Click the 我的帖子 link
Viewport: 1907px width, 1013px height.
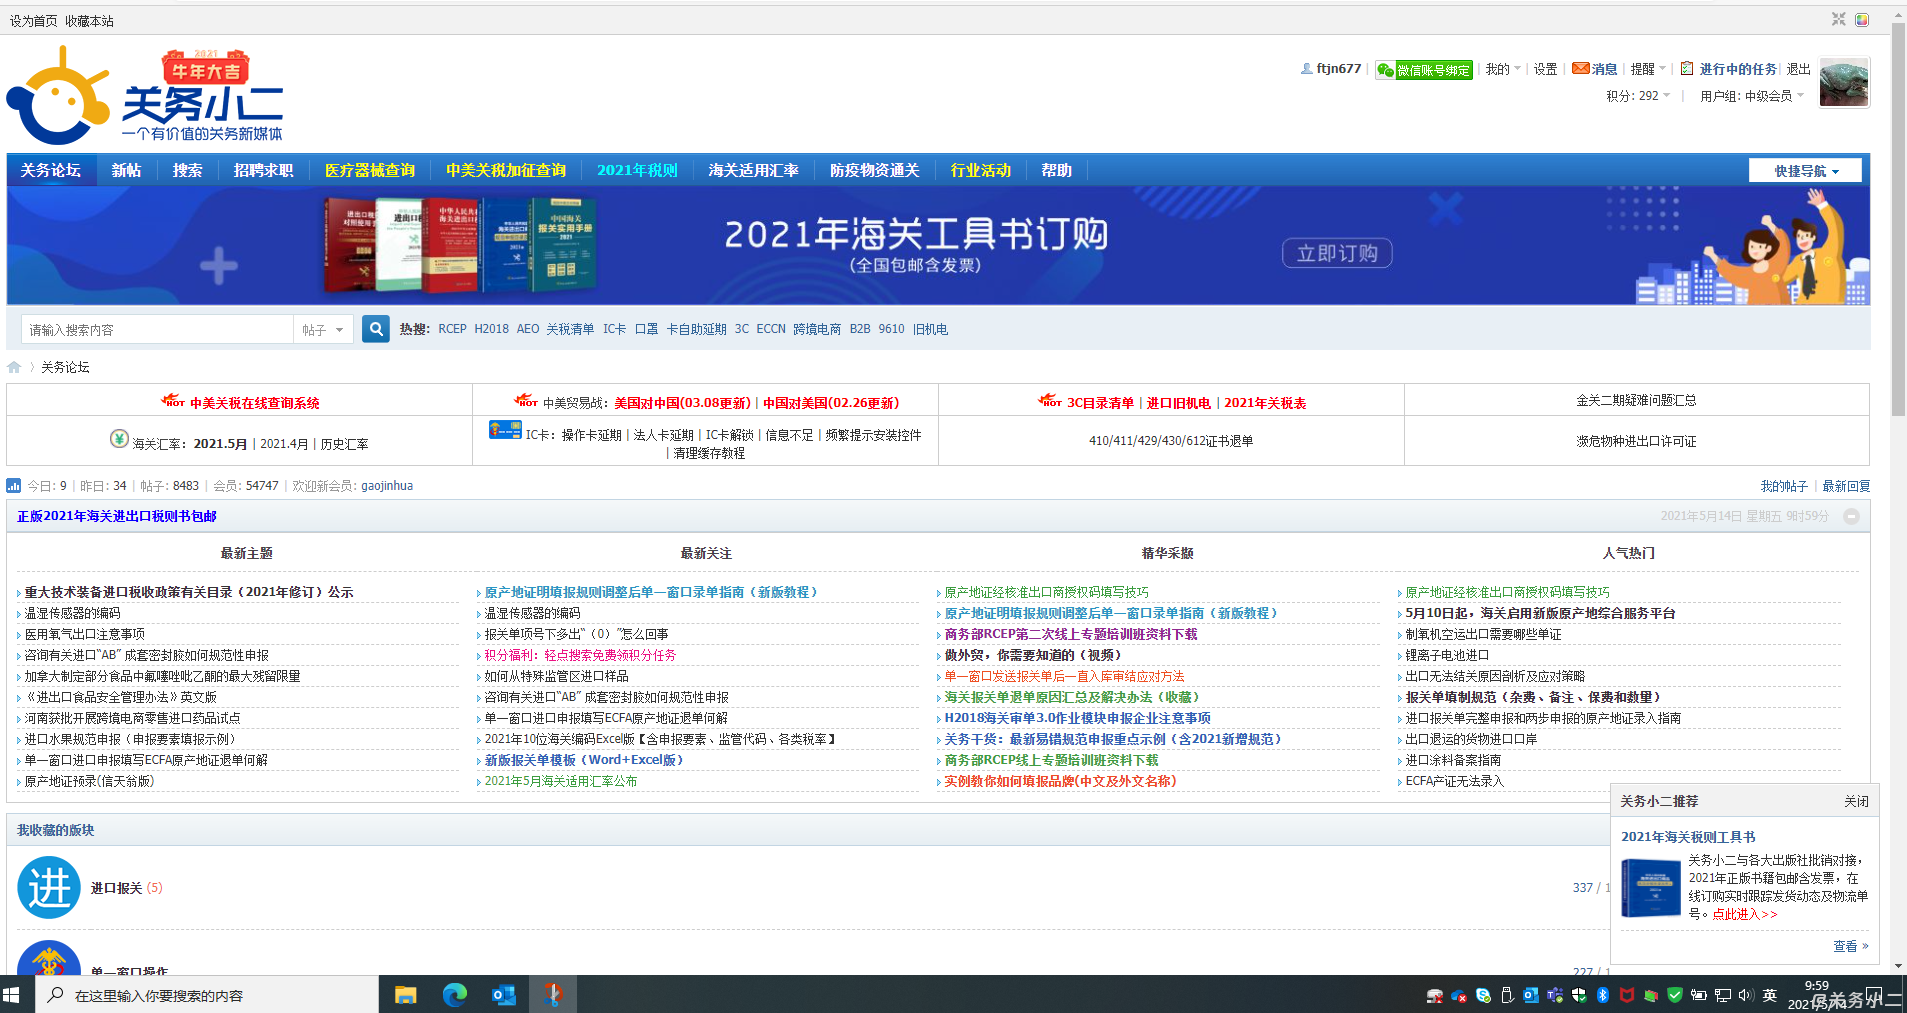pyautogui.click(x=1784, y=486)
